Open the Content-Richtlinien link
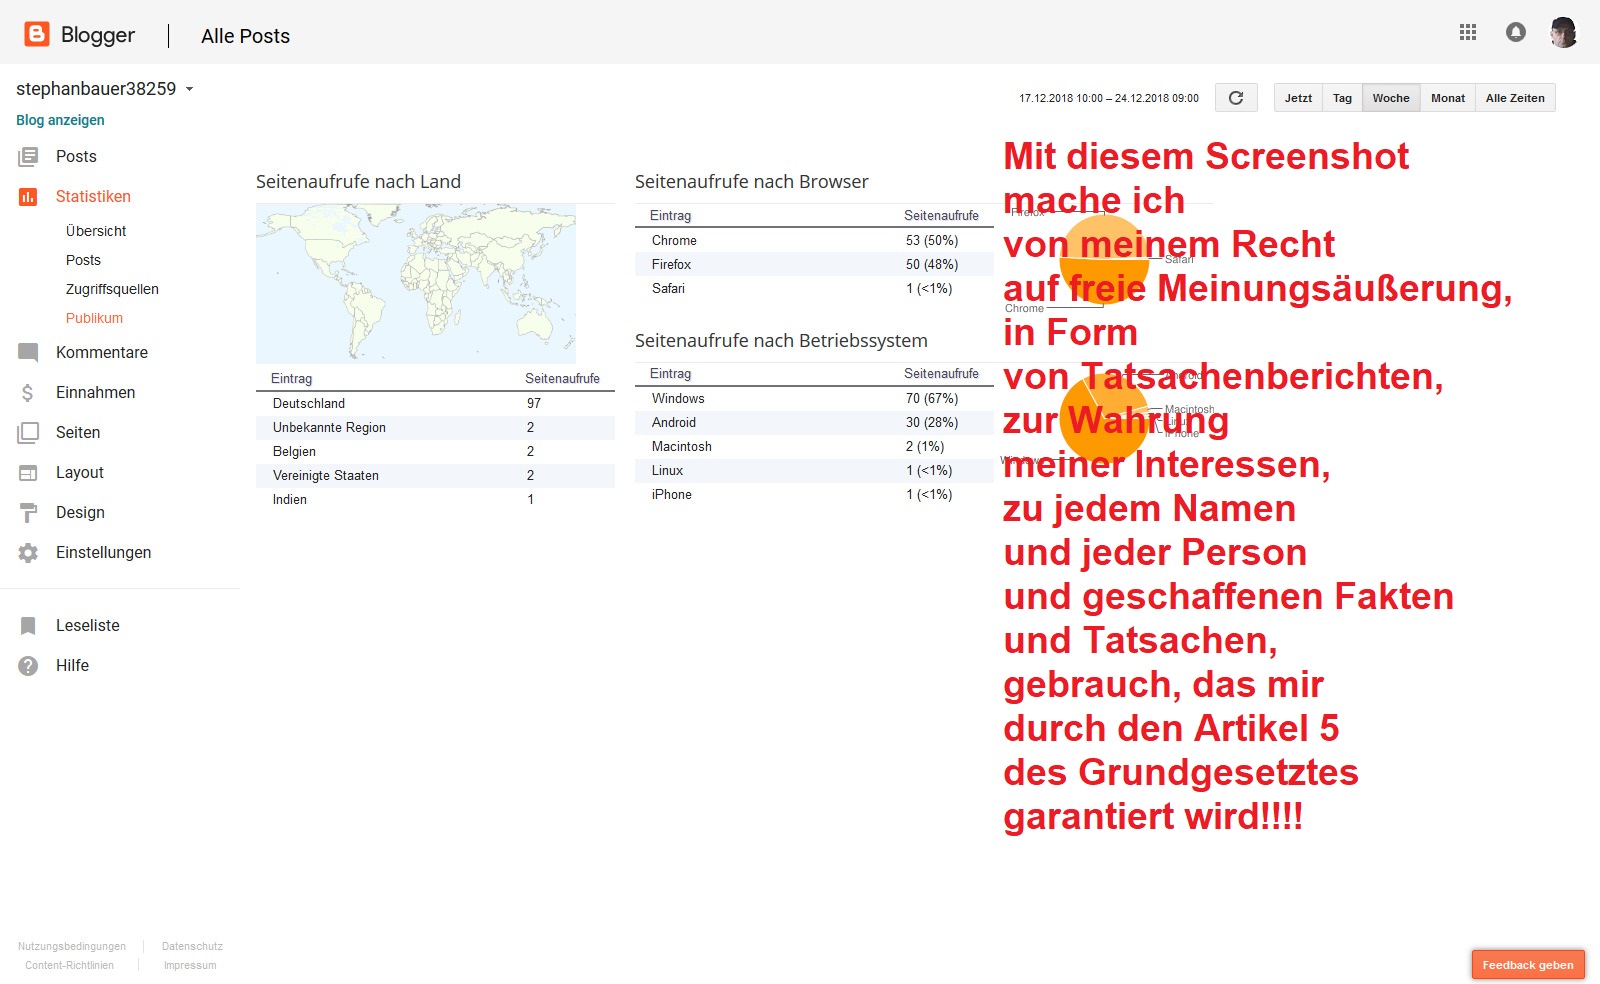The width and height of the screenshot is (1600, 984). (x=69, y=965)
